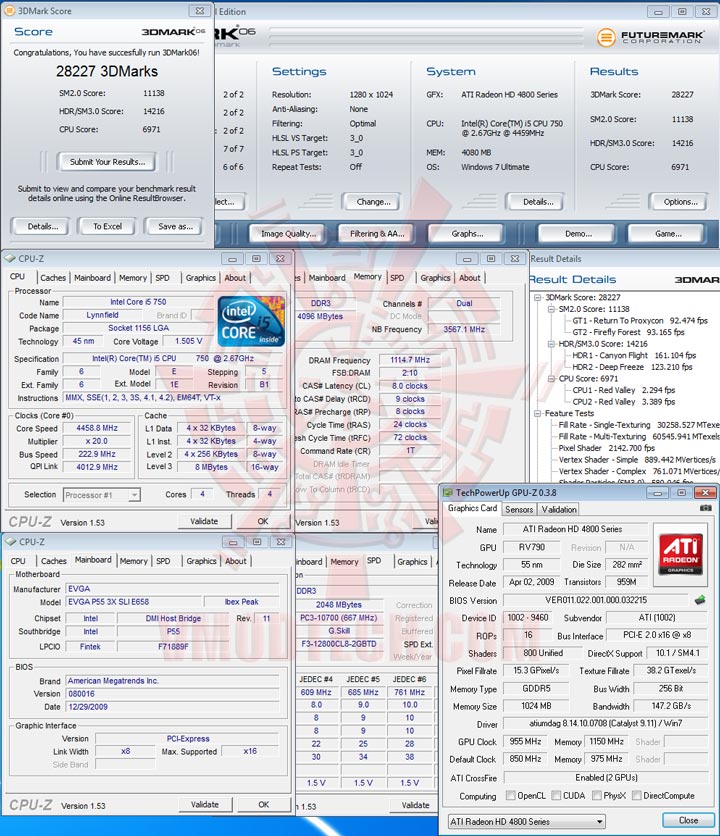Click Options... under Results
The image size is (720, 836).
pyautogui.click(x=681, y=202)
